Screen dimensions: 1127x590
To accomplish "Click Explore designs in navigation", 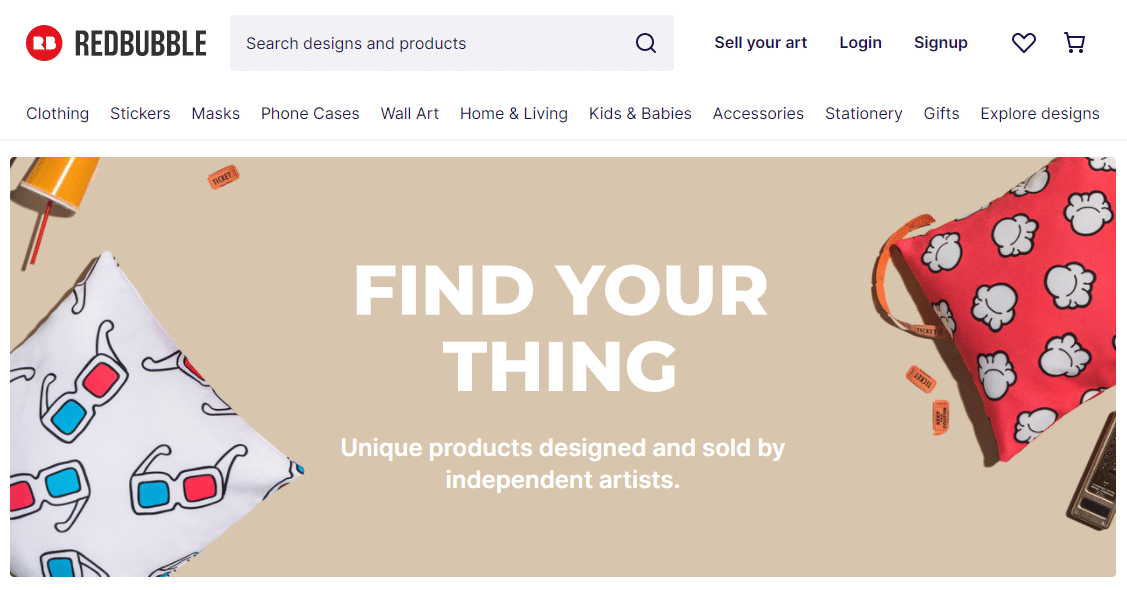I will point(1039,114).
